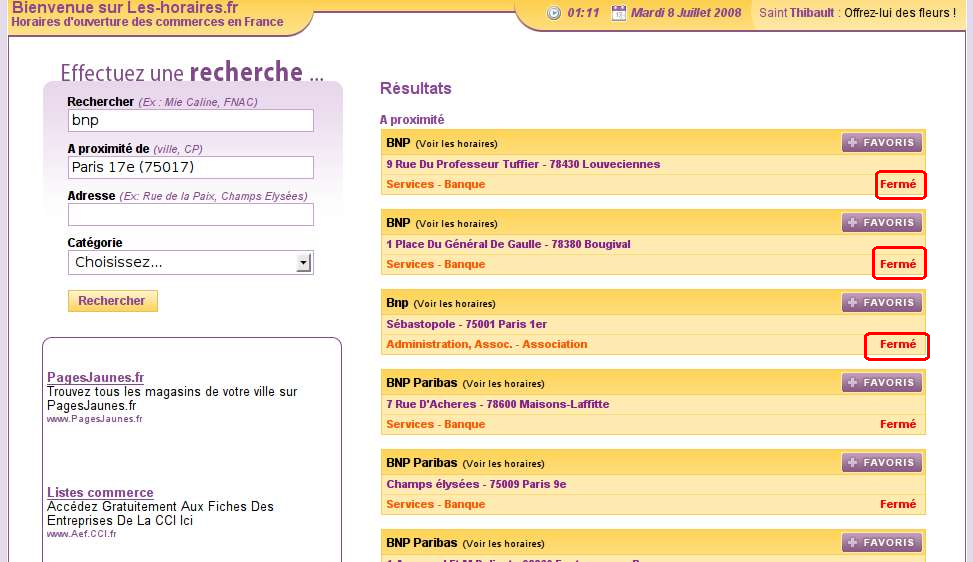Click Offrez-lui des fleurs link
This screenshot has height=562, width=973.
pyautogui.click(x=900, y=13)
